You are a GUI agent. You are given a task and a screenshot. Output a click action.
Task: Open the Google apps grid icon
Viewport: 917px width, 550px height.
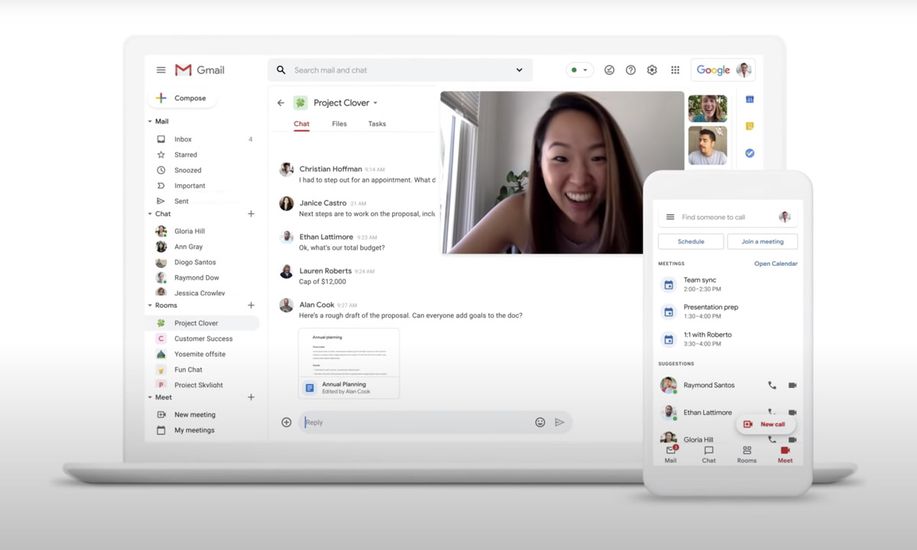tap(675, 70)
